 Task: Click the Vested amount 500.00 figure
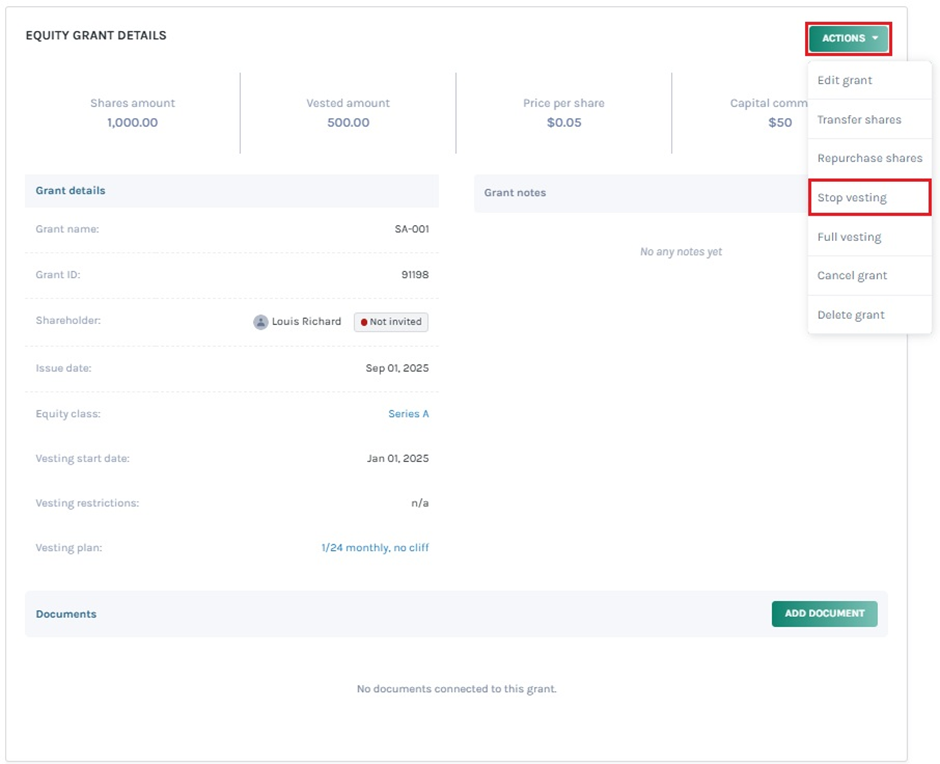point(348,122)
